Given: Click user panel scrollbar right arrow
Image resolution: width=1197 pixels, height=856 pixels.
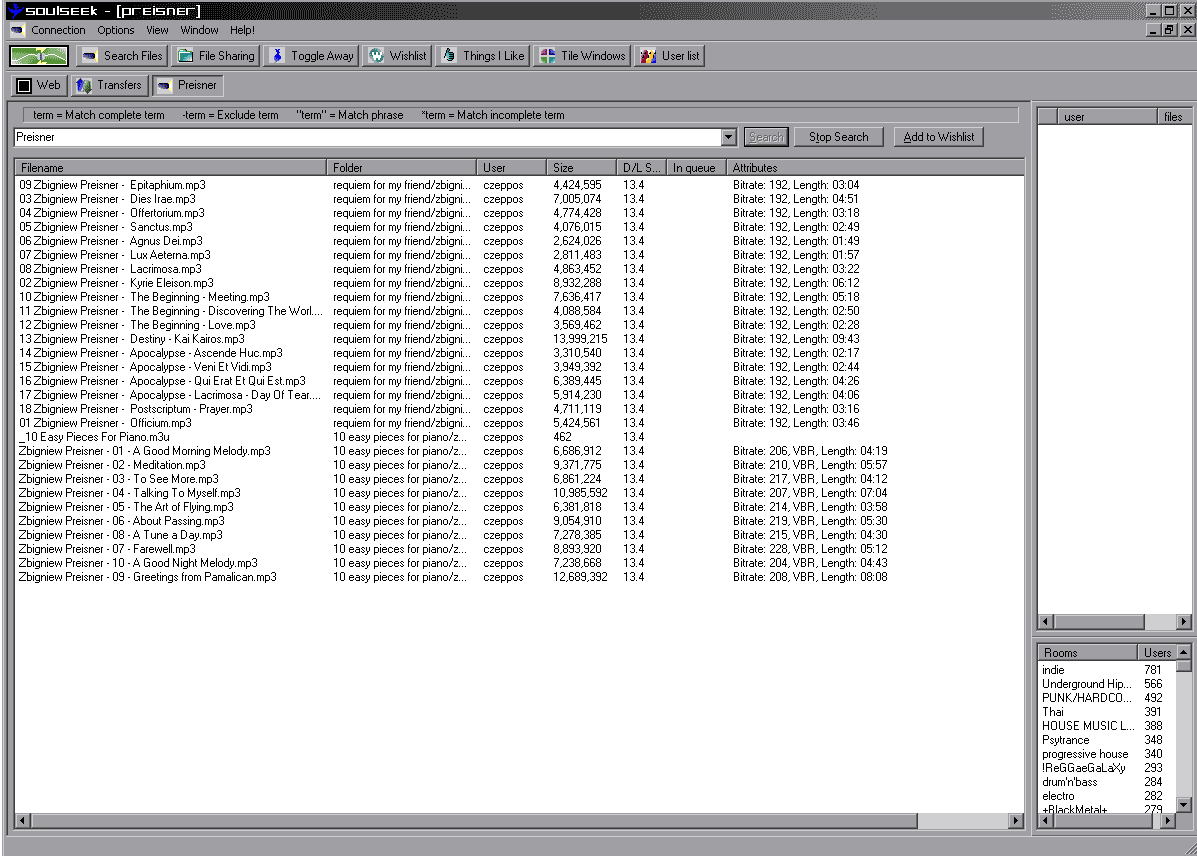Looking at the screenshot, I should point(1183,622).
